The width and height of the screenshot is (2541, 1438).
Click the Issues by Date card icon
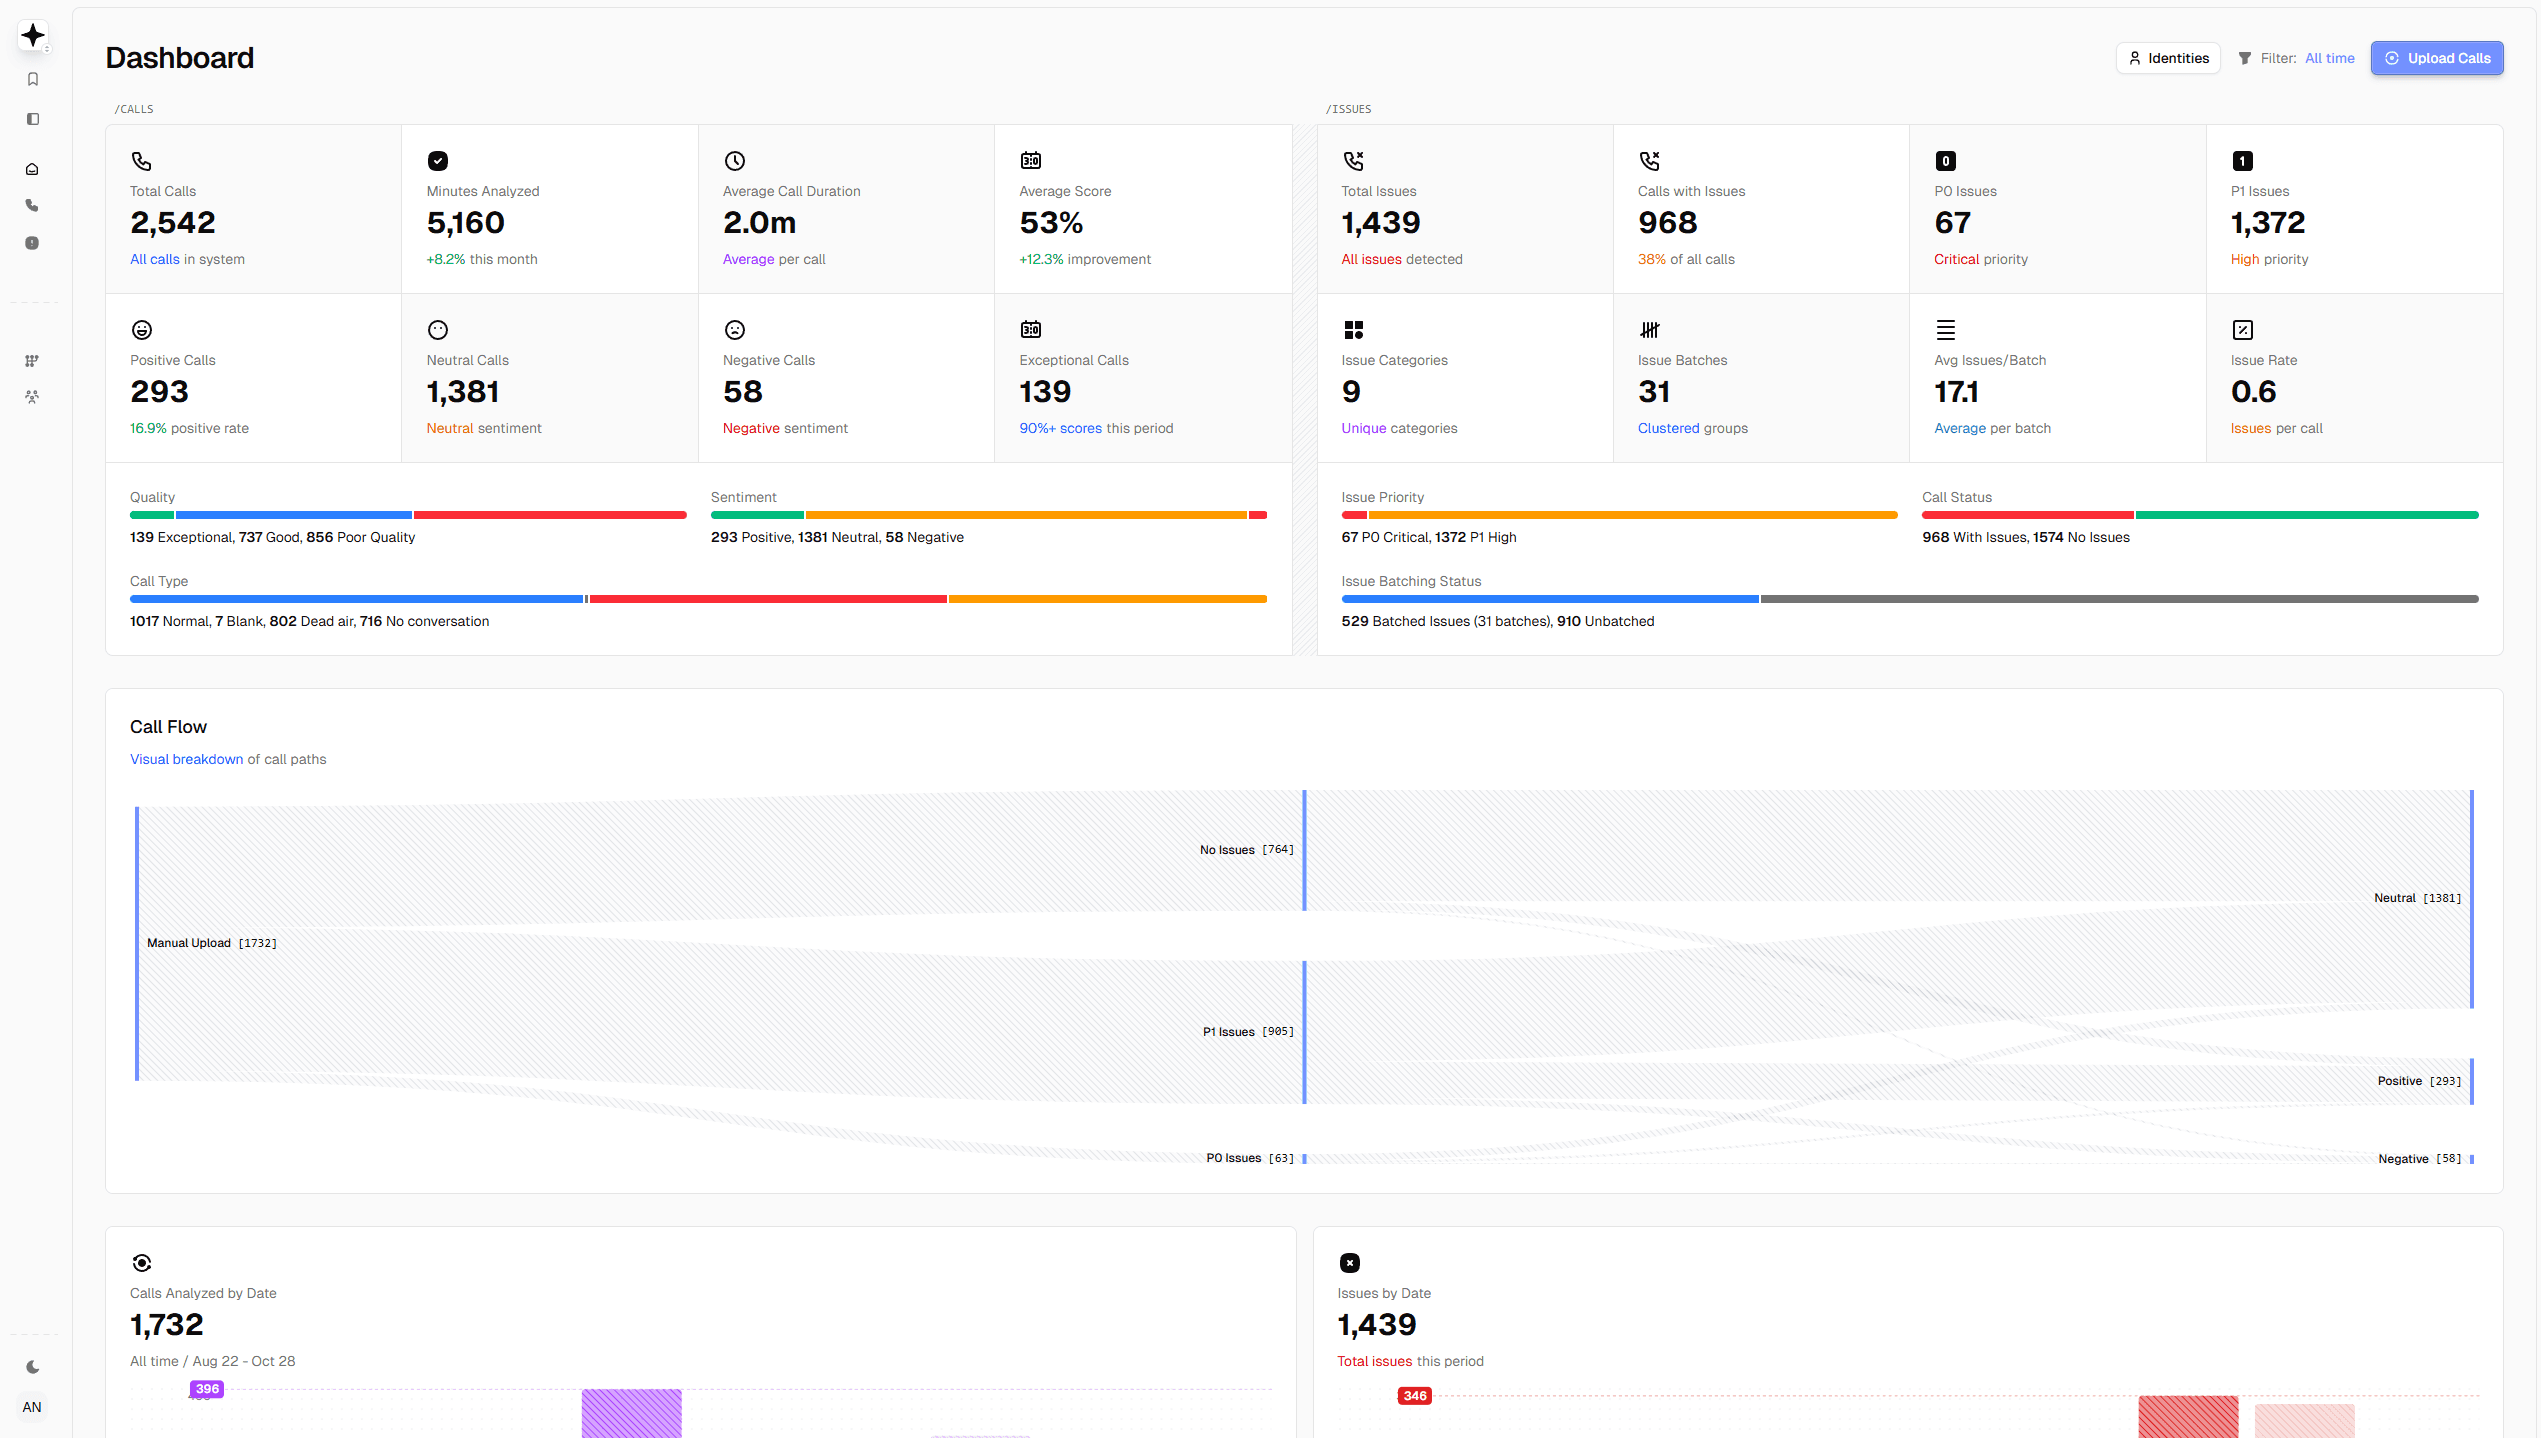click(x=1350, y=1263)
